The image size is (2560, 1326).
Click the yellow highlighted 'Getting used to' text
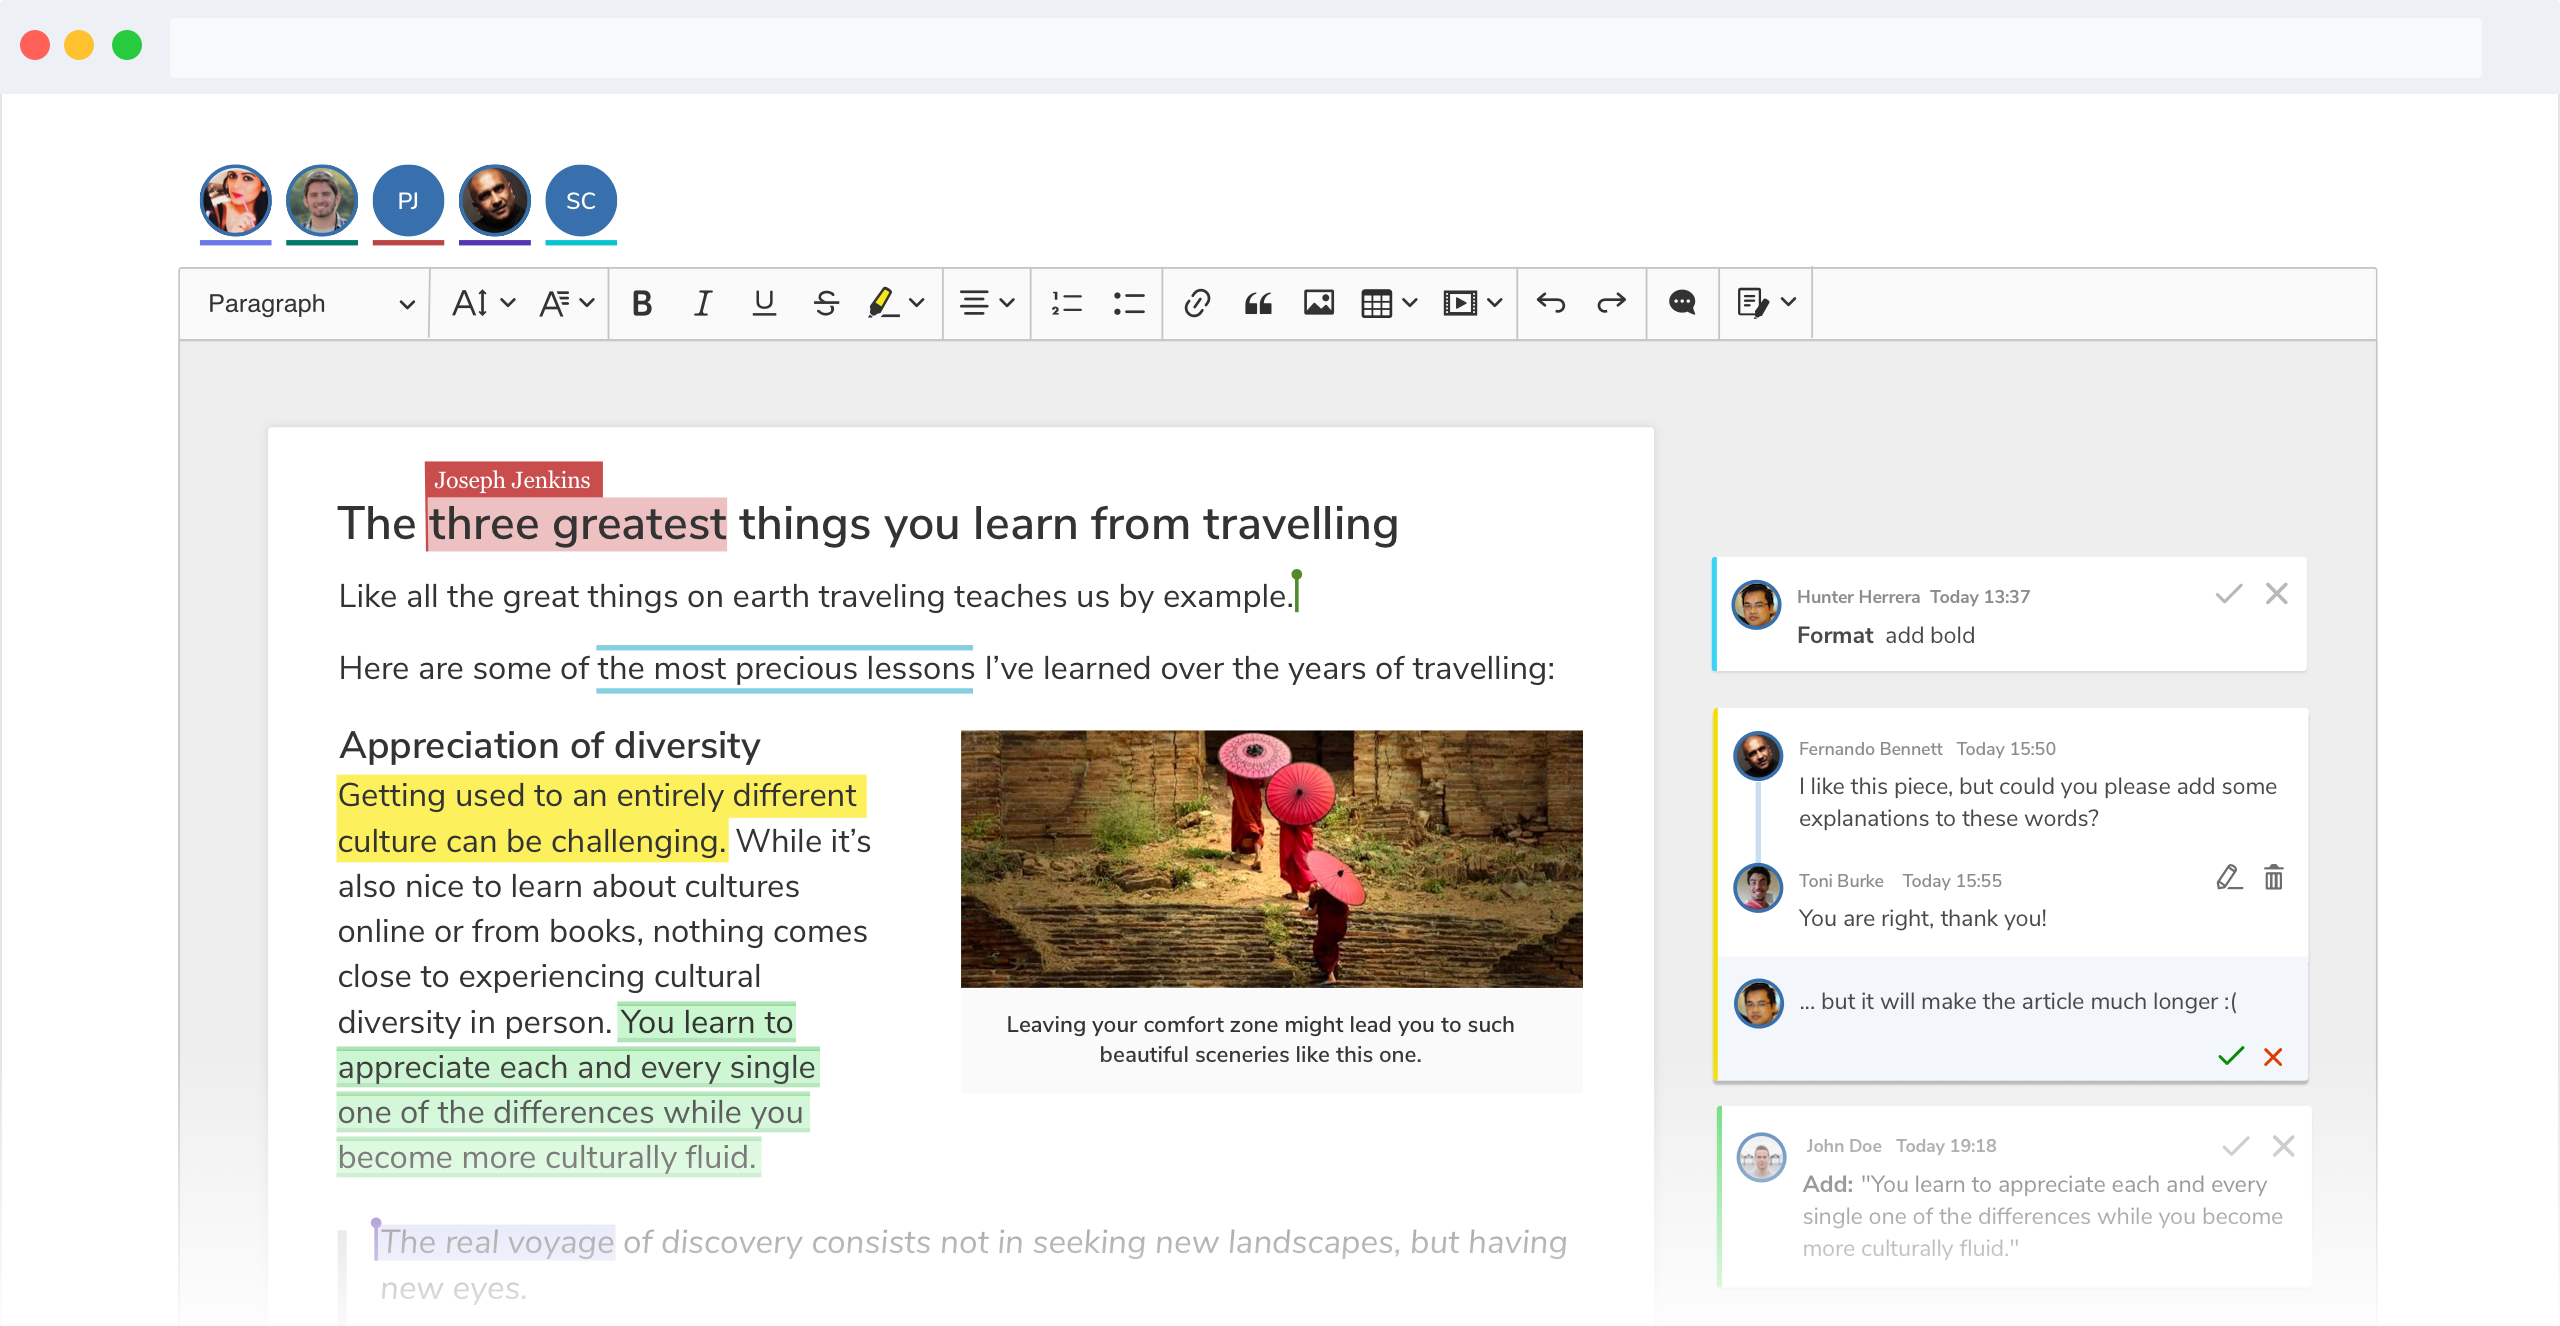[600, 818]
